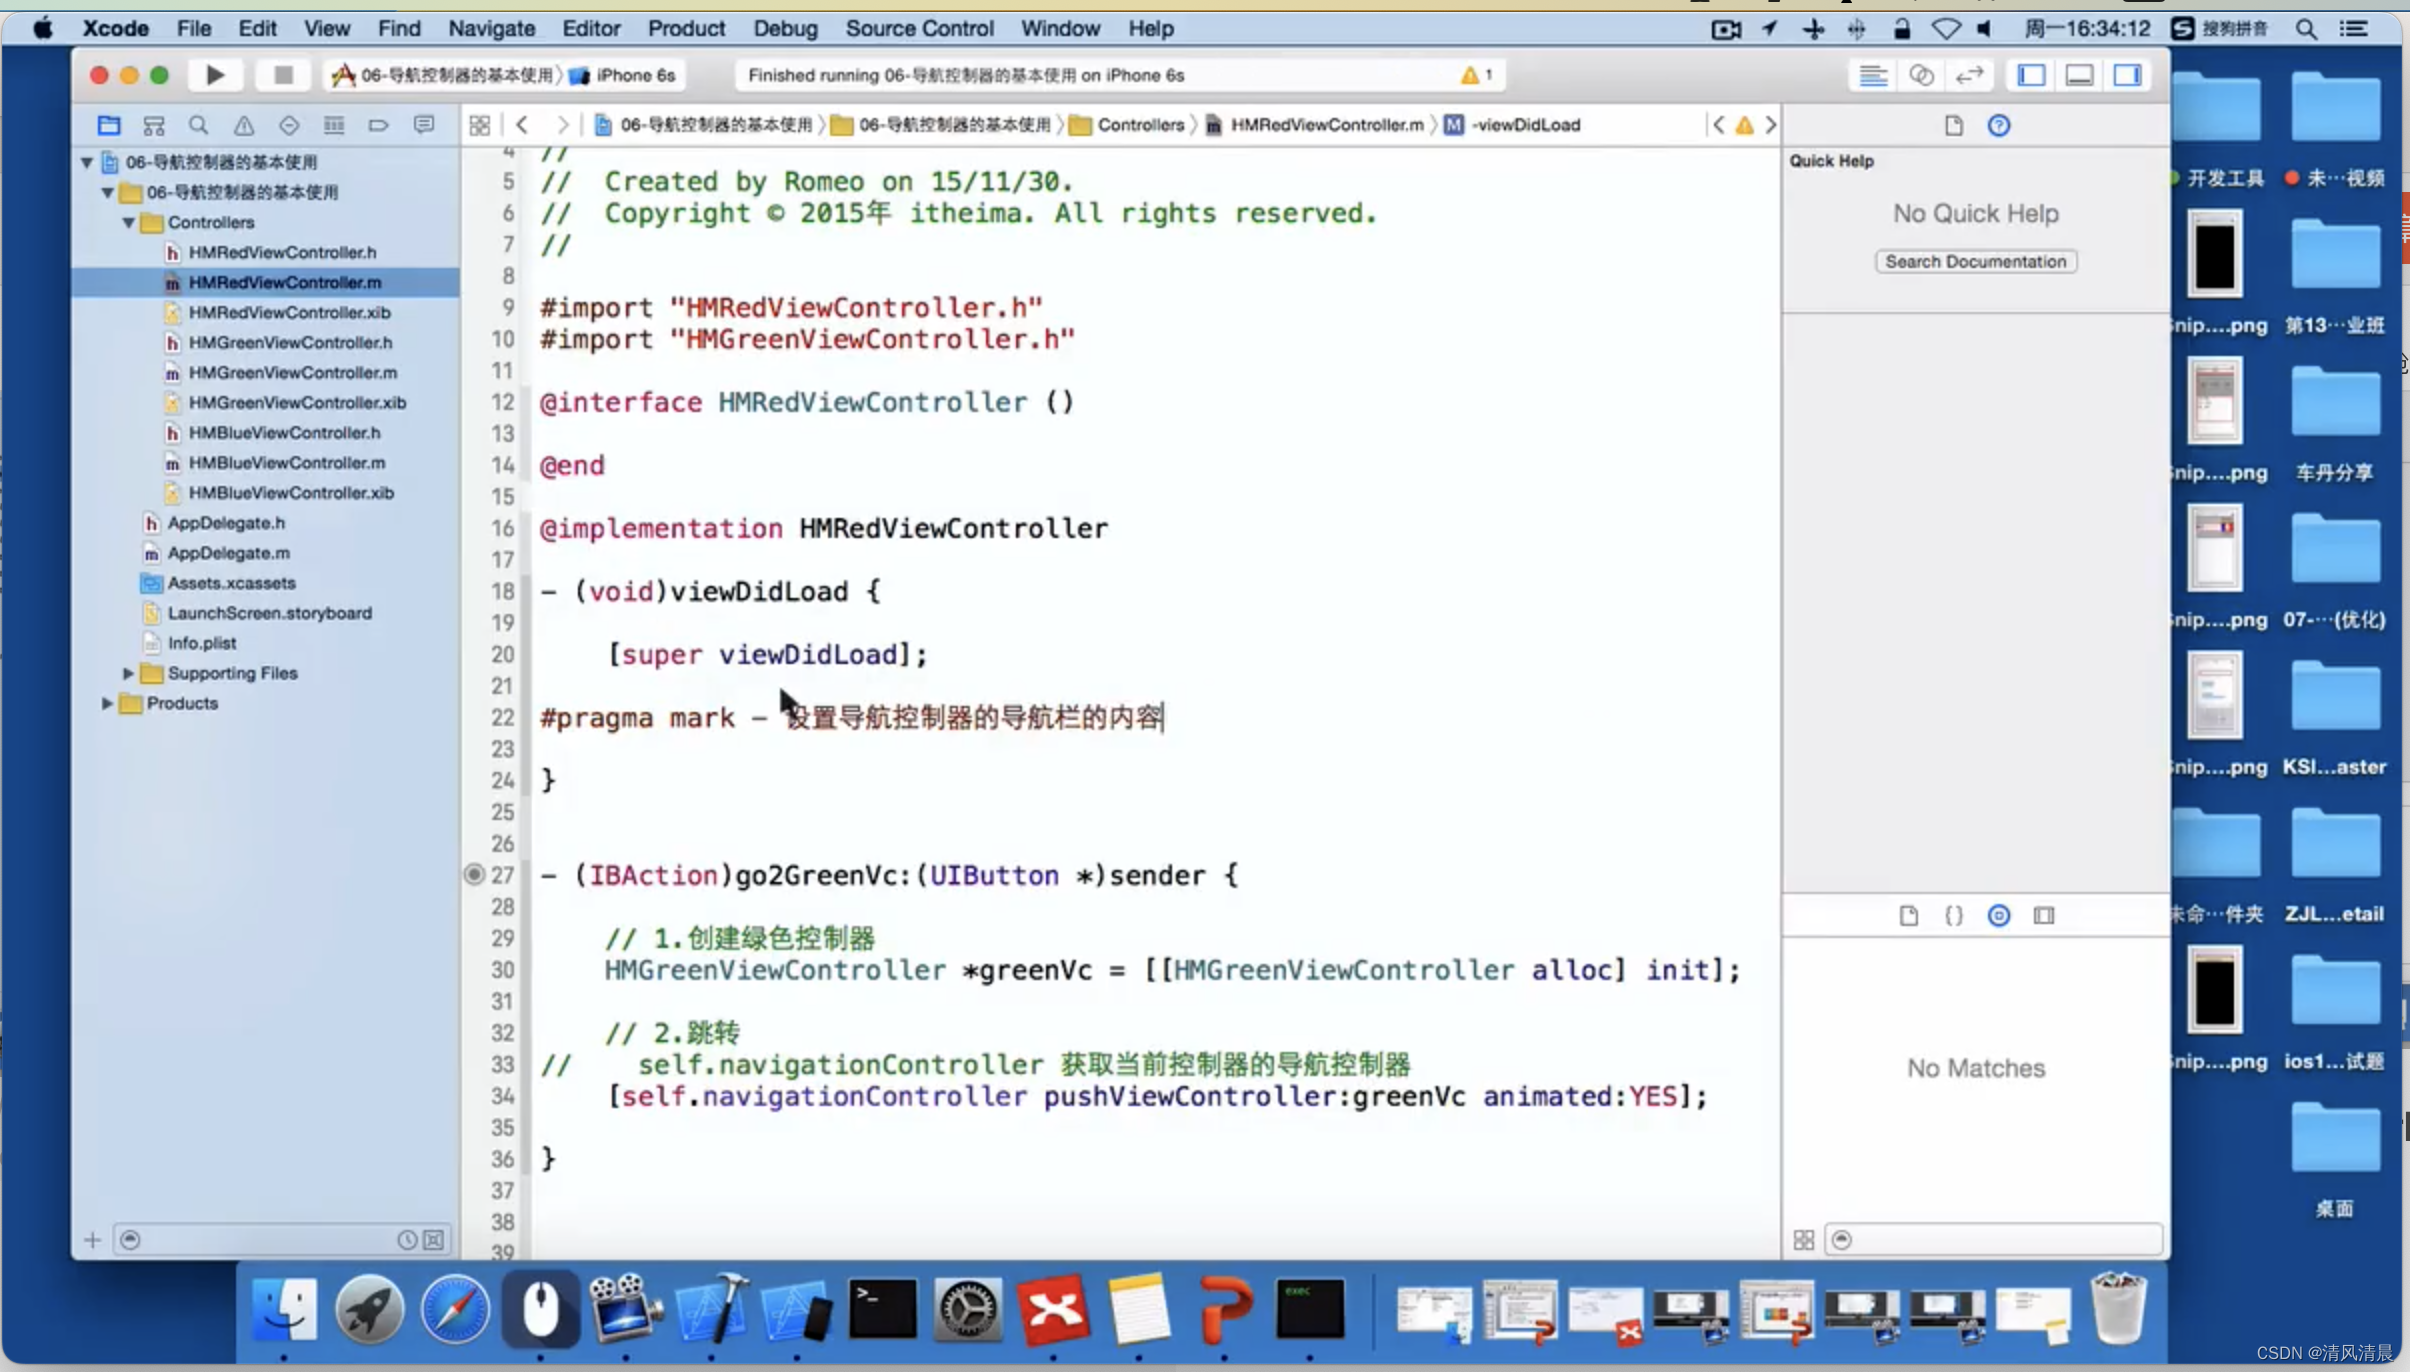Collapse the yellow project group folder triangle

[x=107, y=192]
